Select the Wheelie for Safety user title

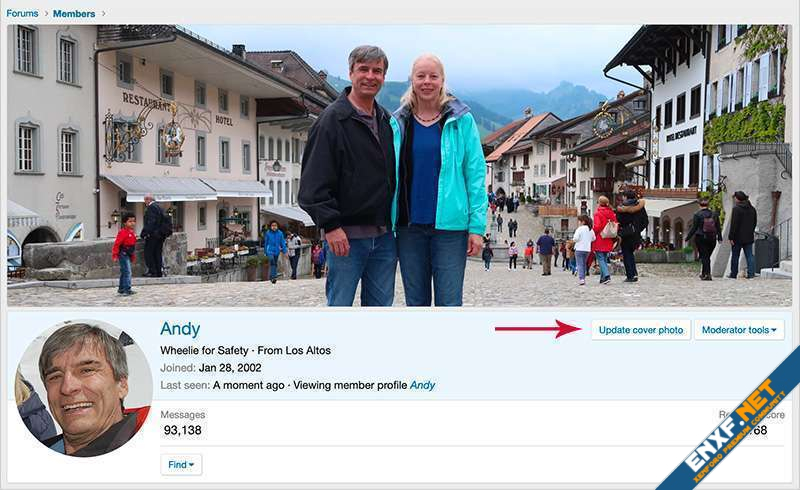coord(204,351)
